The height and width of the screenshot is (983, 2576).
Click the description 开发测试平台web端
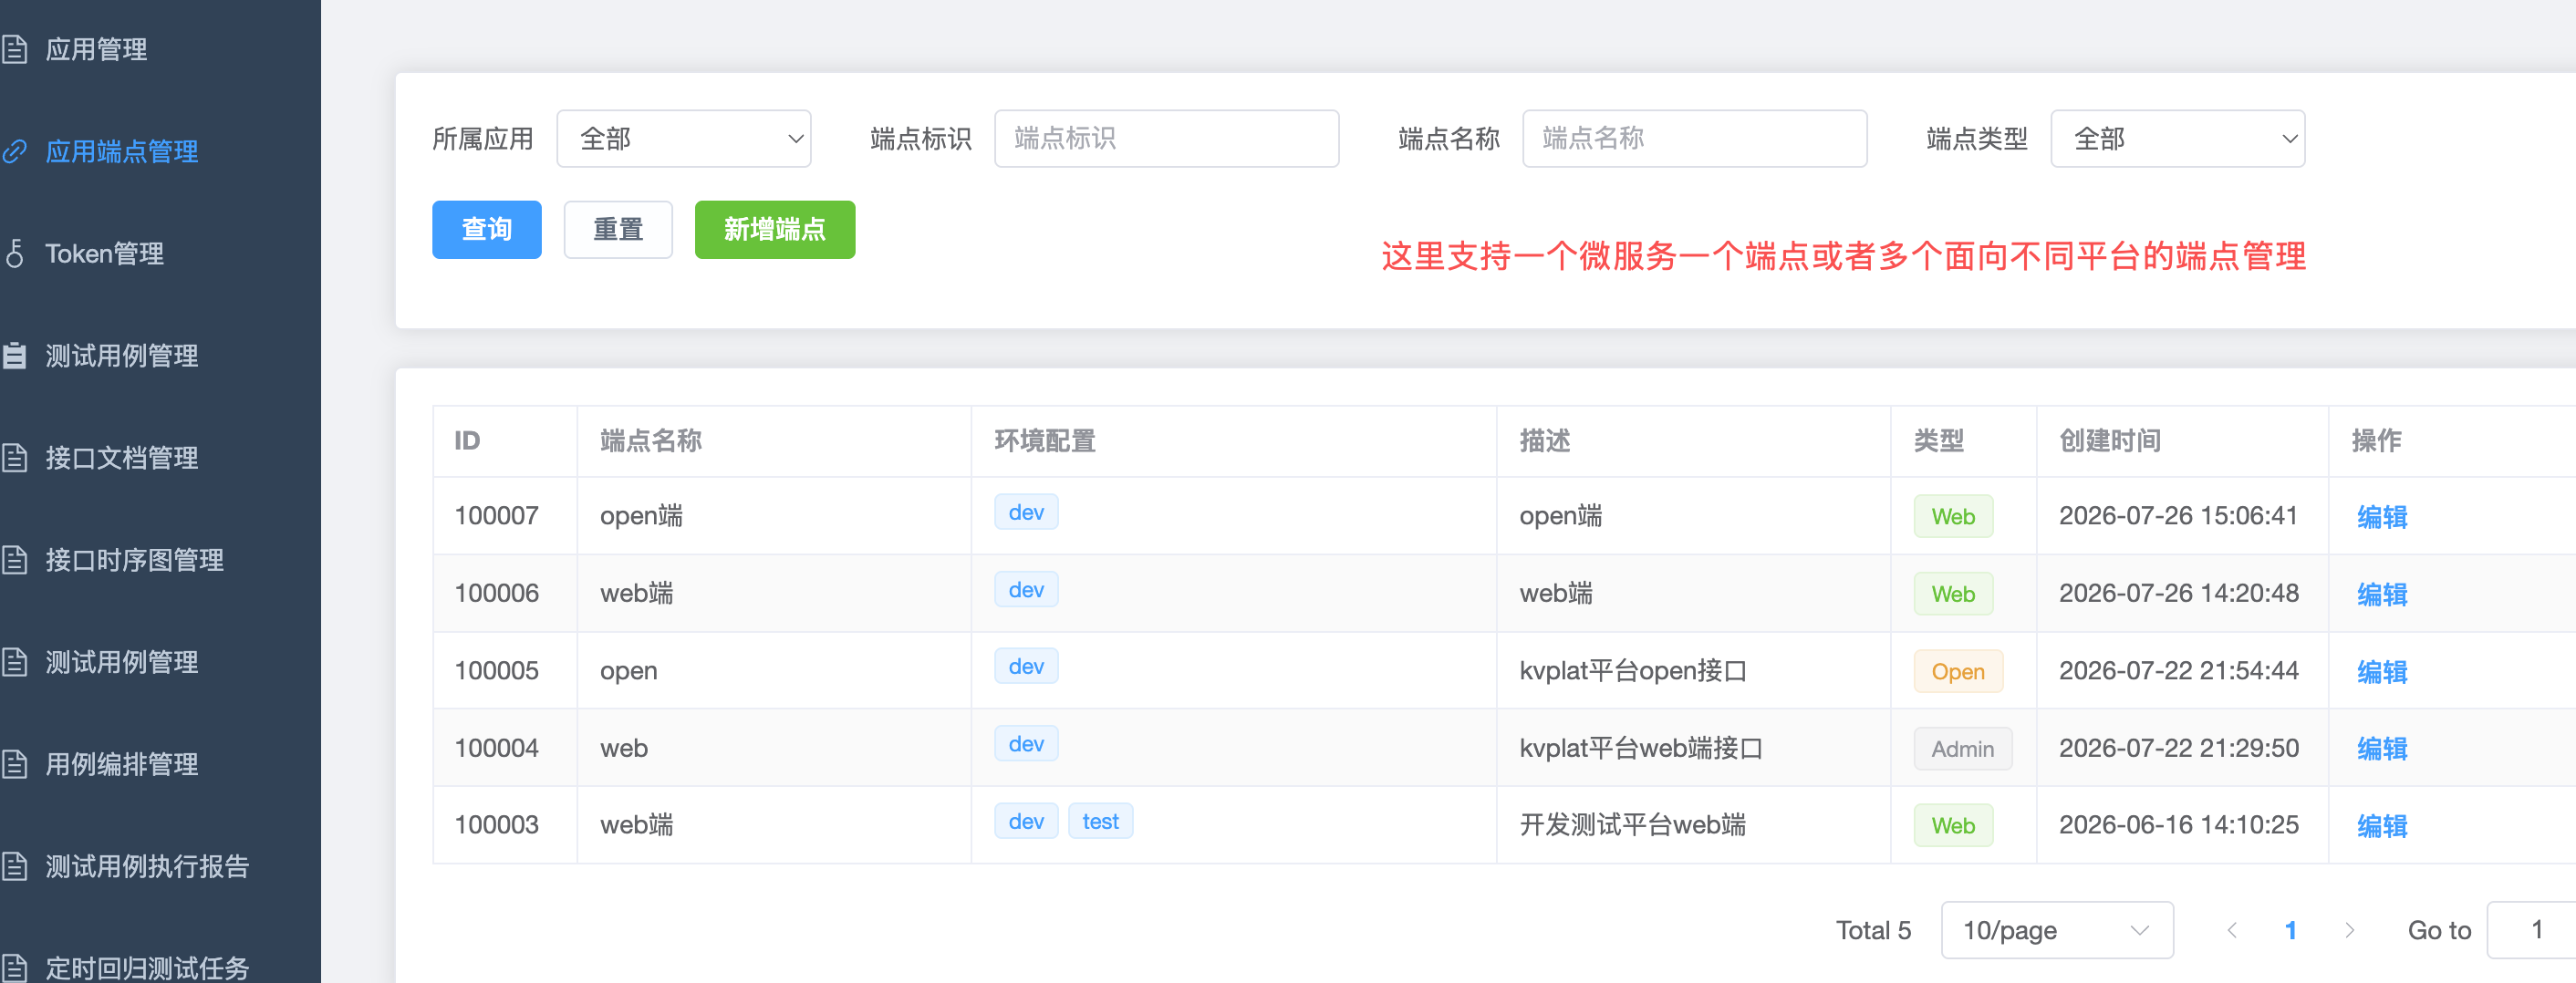(1632, 825)
